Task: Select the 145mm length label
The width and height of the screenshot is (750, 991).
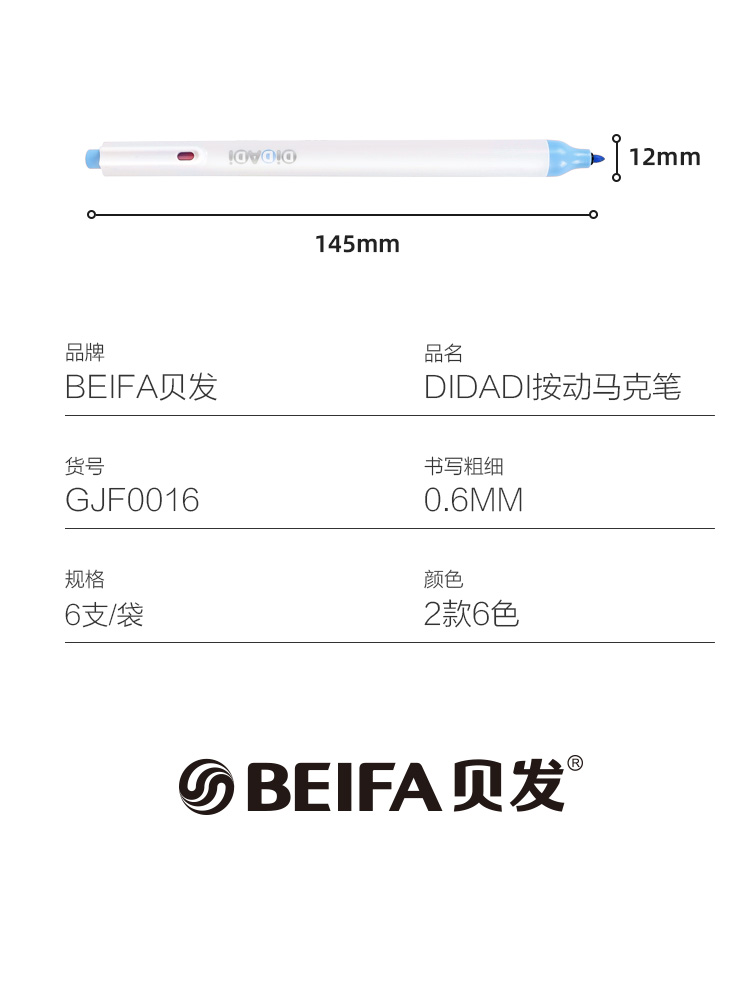Action: click(357, 244)
